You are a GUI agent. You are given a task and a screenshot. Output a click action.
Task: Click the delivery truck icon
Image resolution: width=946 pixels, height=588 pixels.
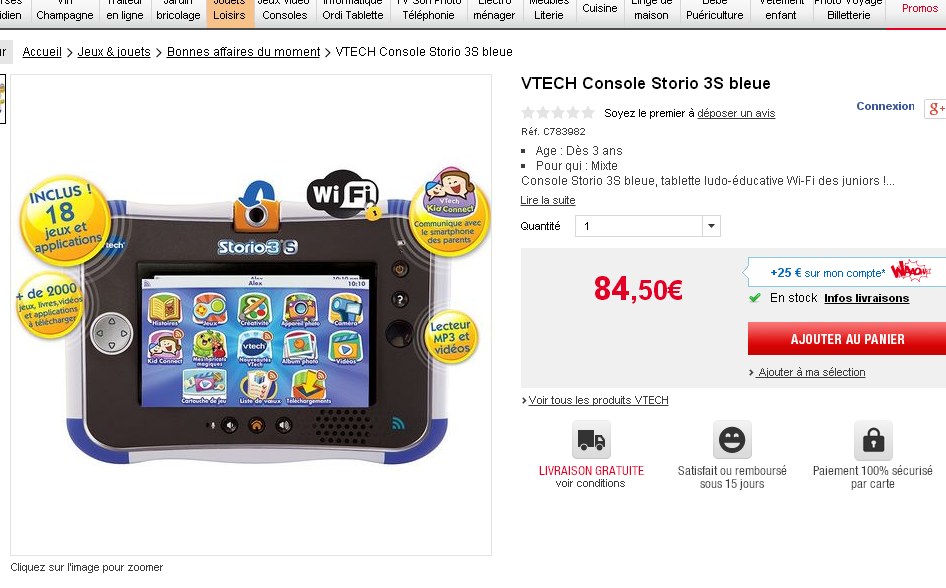(x=591, y=440)
